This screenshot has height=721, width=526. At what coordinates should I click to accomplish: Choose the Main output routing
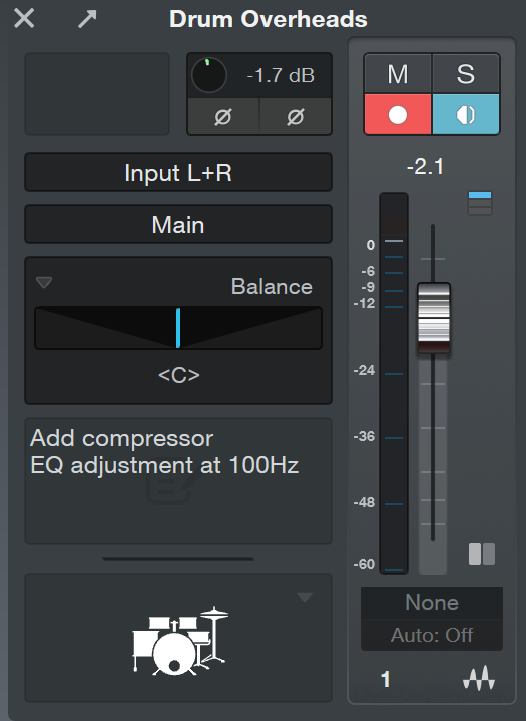178,224
